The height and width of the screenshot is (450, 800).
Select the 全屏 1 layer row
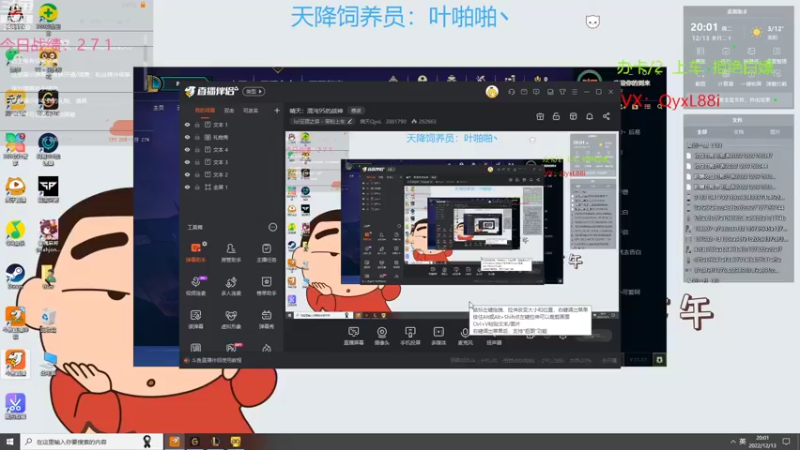tap(232, 187)
